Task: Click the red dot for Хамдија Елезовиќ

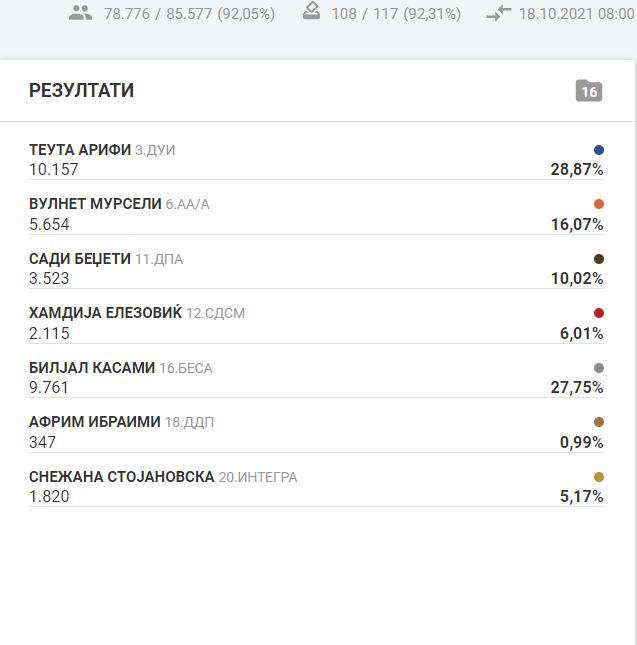Action: click(599, 313)
